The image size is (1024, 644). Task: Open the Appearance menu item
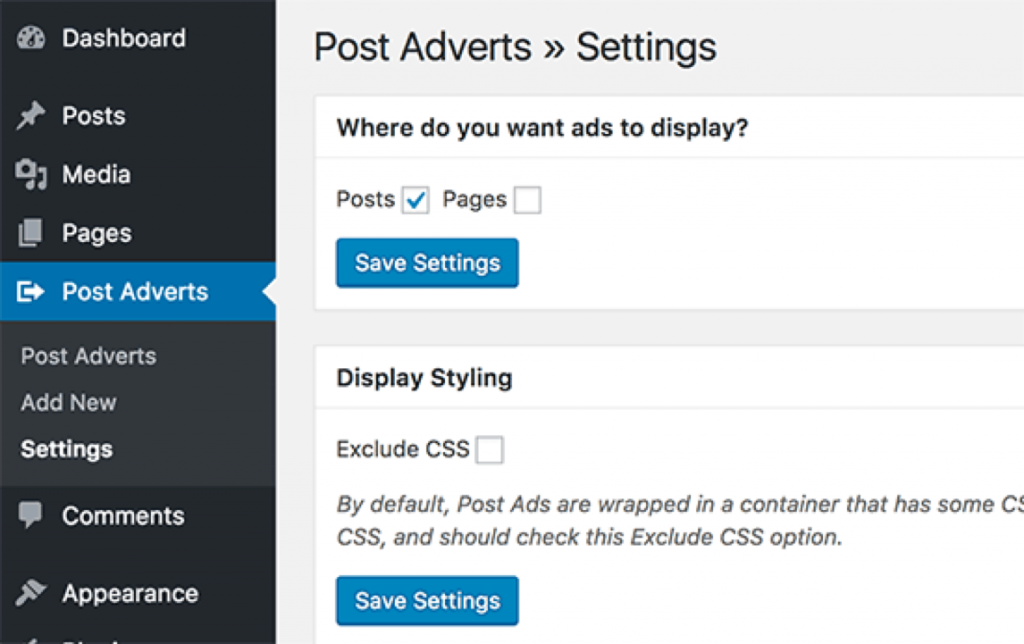pos(138,593)
